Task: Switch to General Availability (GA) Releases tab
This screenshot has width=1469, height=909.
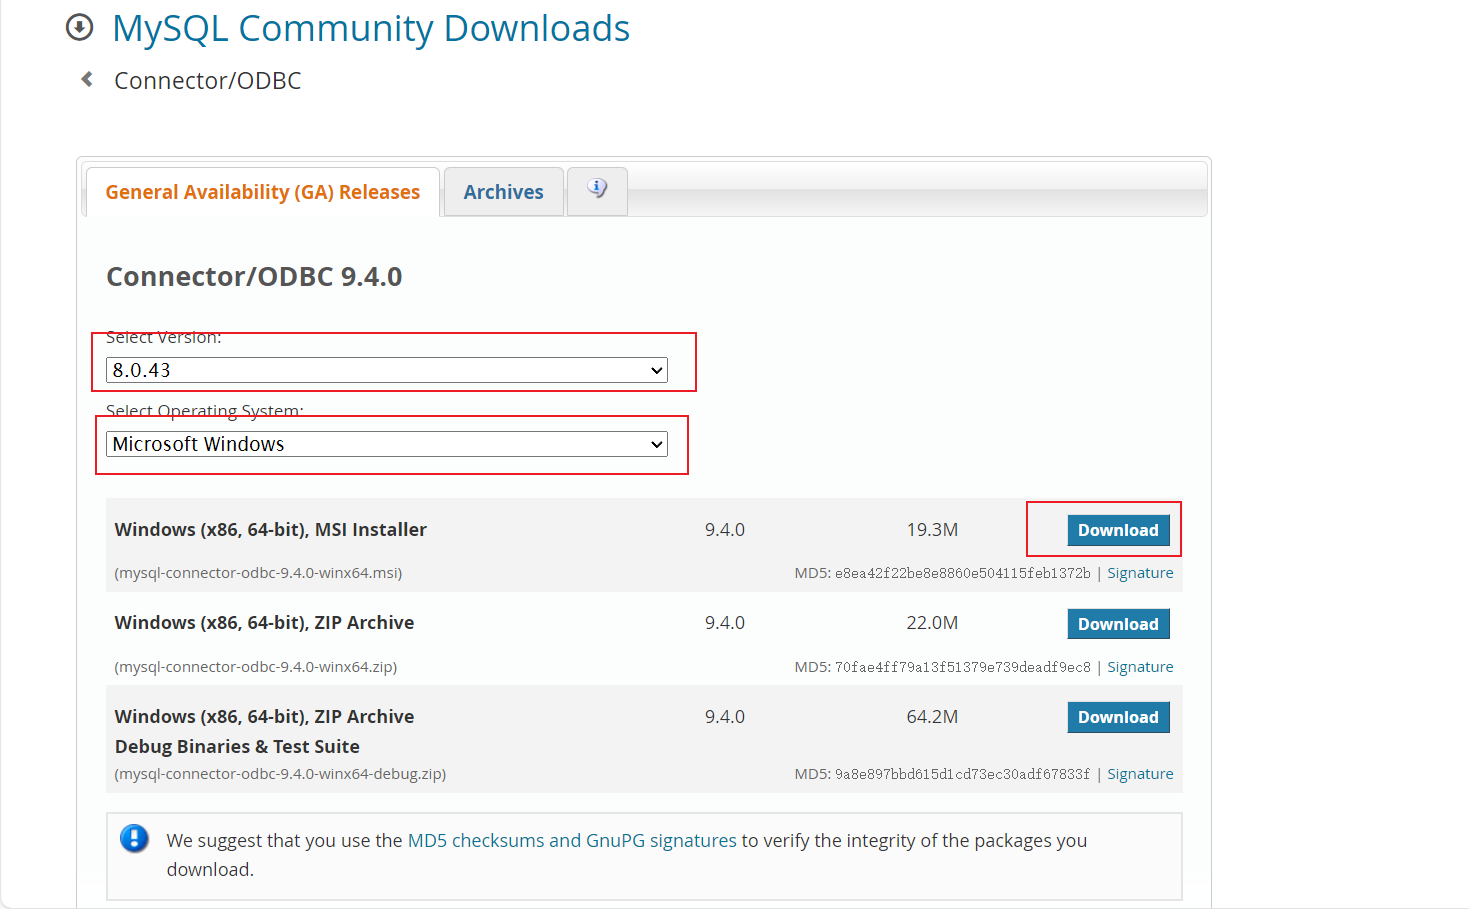Action: pos(263,192)
